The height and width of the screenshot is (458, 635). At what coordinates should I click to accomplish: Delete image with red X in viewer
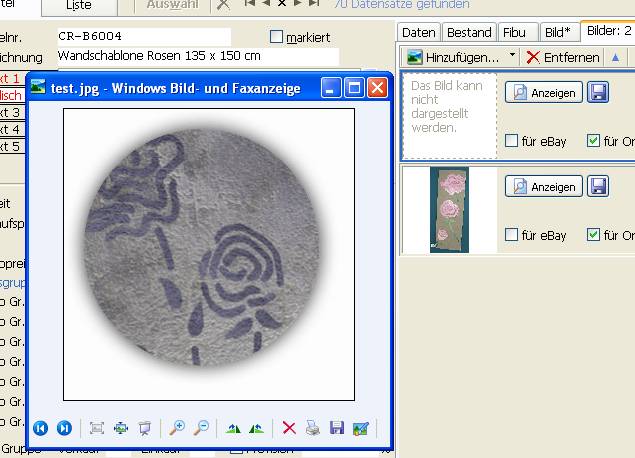click(x=289, y=428)
